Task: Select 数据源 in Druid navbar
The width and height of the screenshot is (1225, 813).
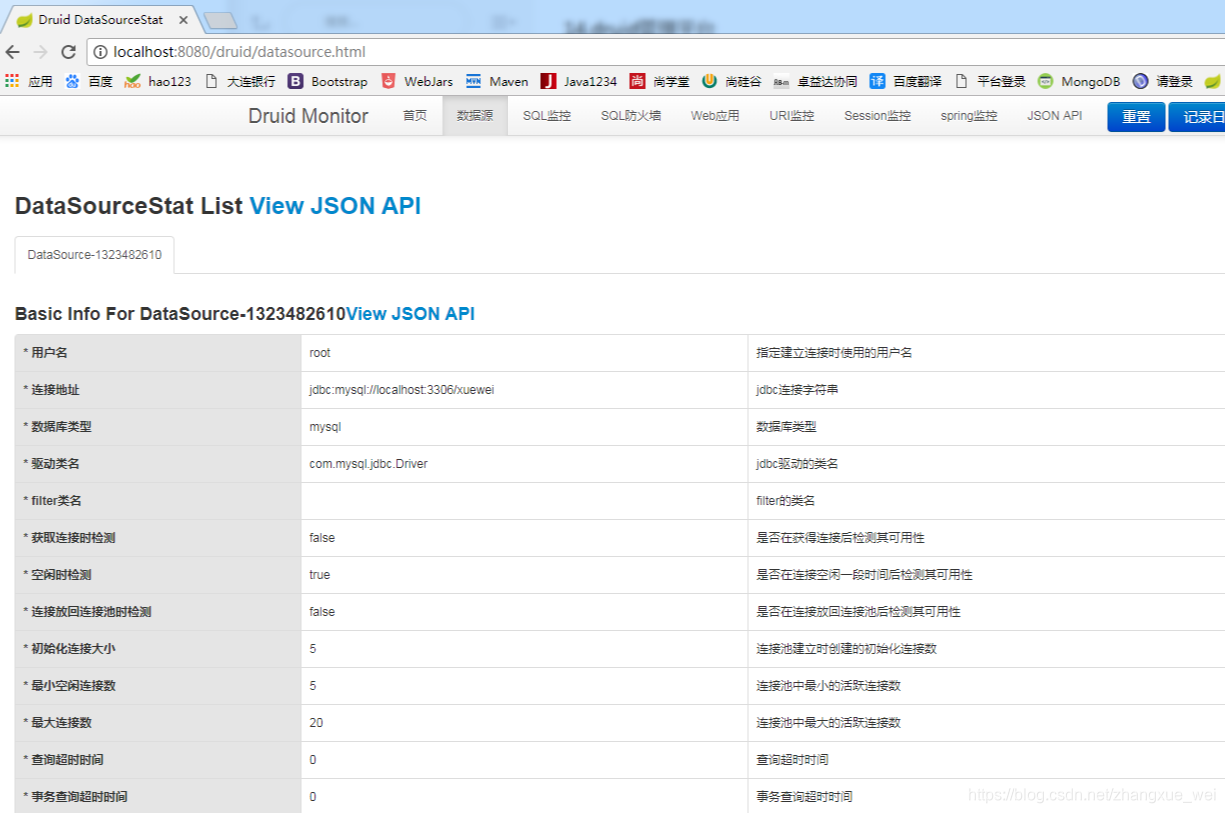Action: point(475,116)
